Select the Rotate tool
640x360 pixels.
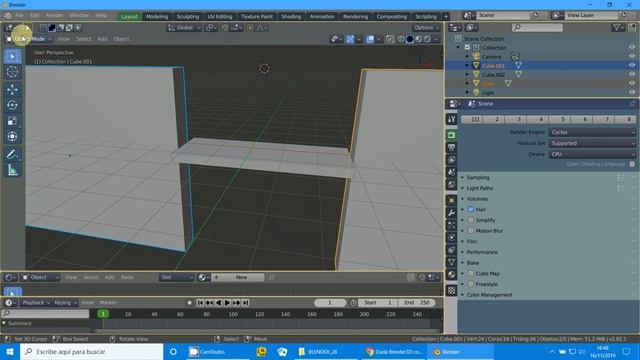[13, 105]
